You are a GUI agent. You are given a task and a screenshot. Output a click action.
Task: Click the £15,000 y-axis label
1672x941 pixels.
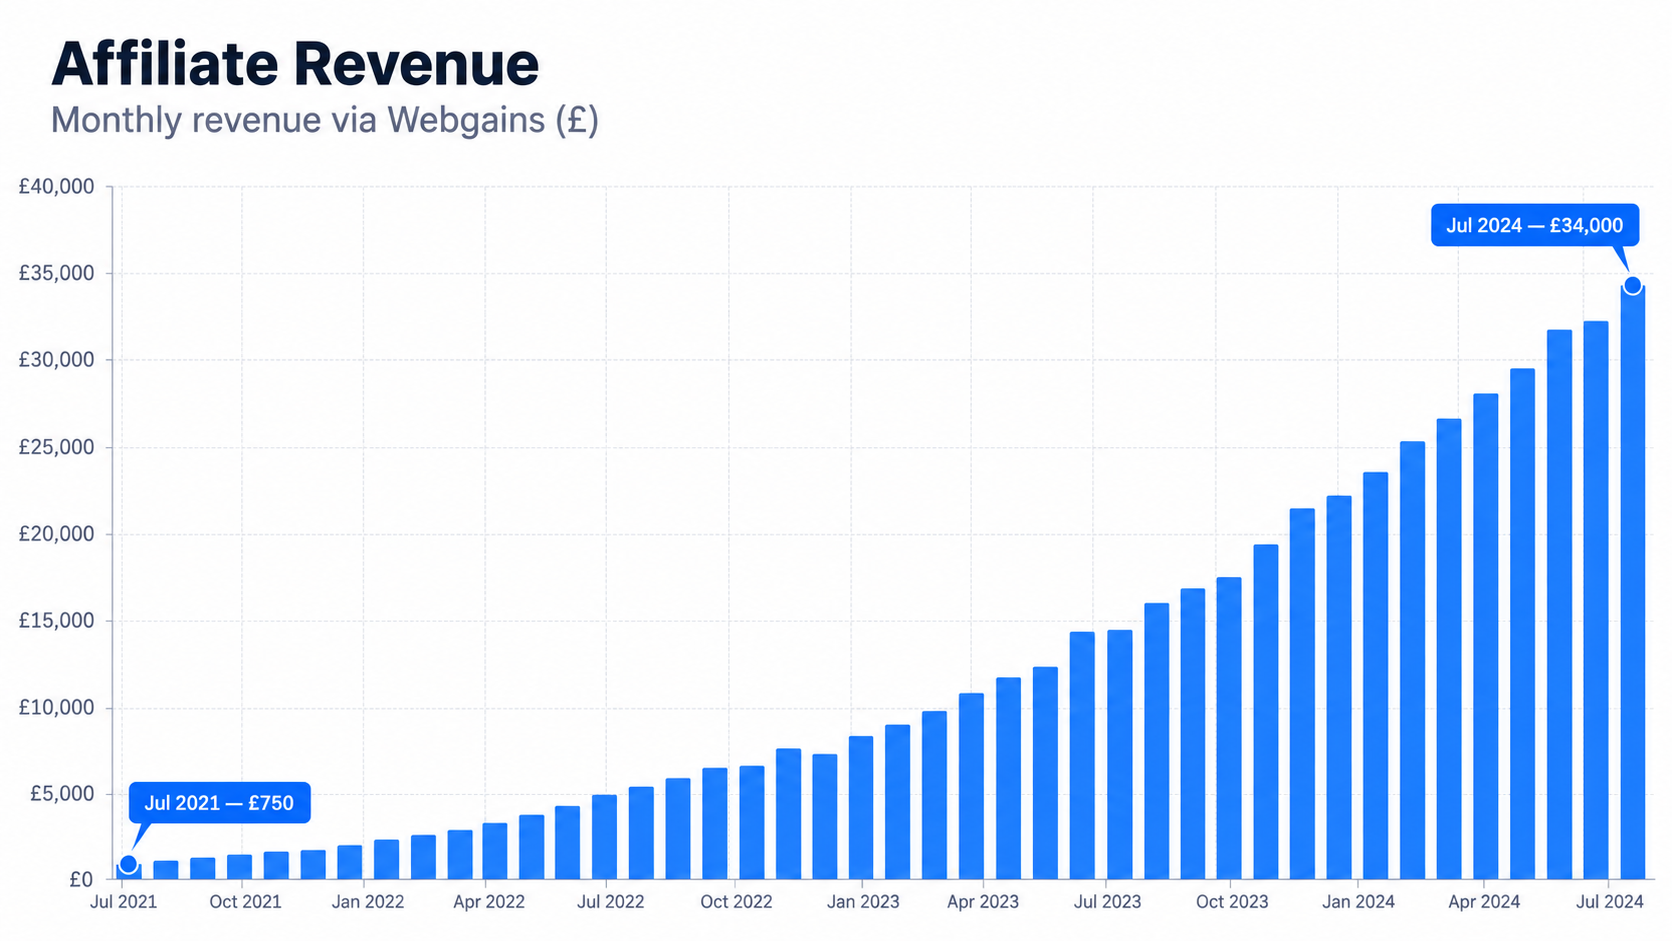tap(57, 621)
